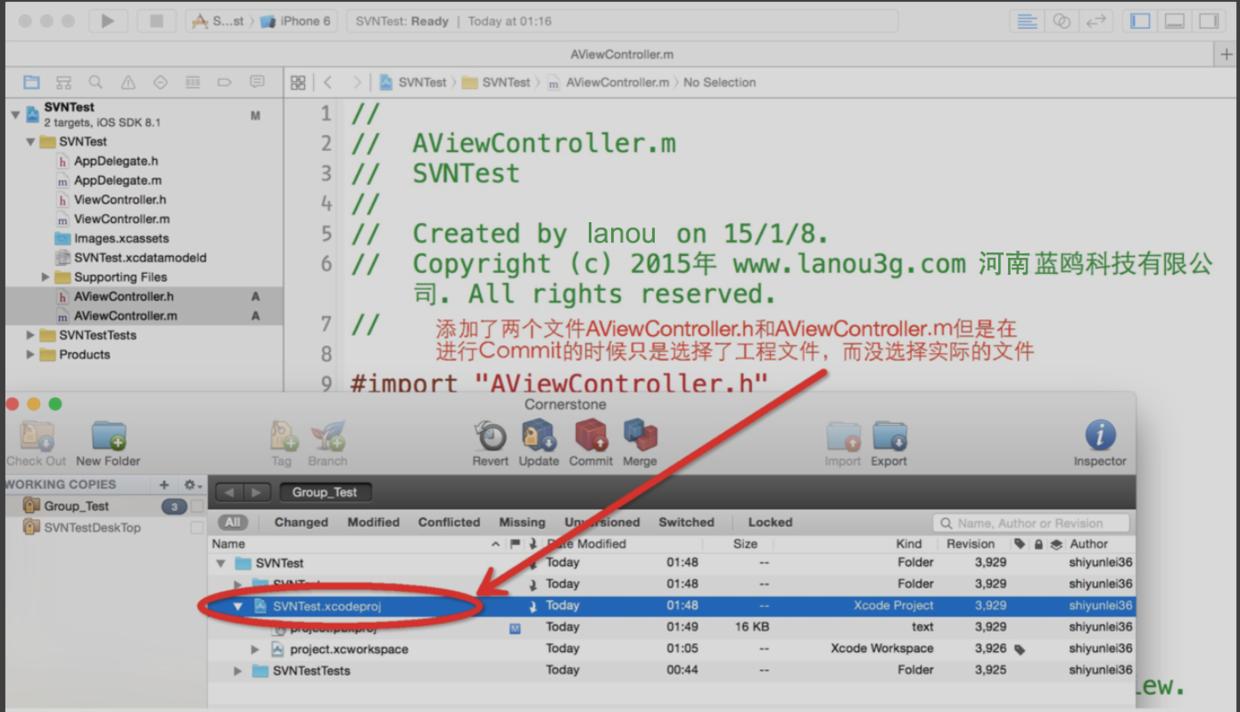Expand the Products group in Xcode
The width and height of the screenshot is (1240, 712).
[31, 354]
